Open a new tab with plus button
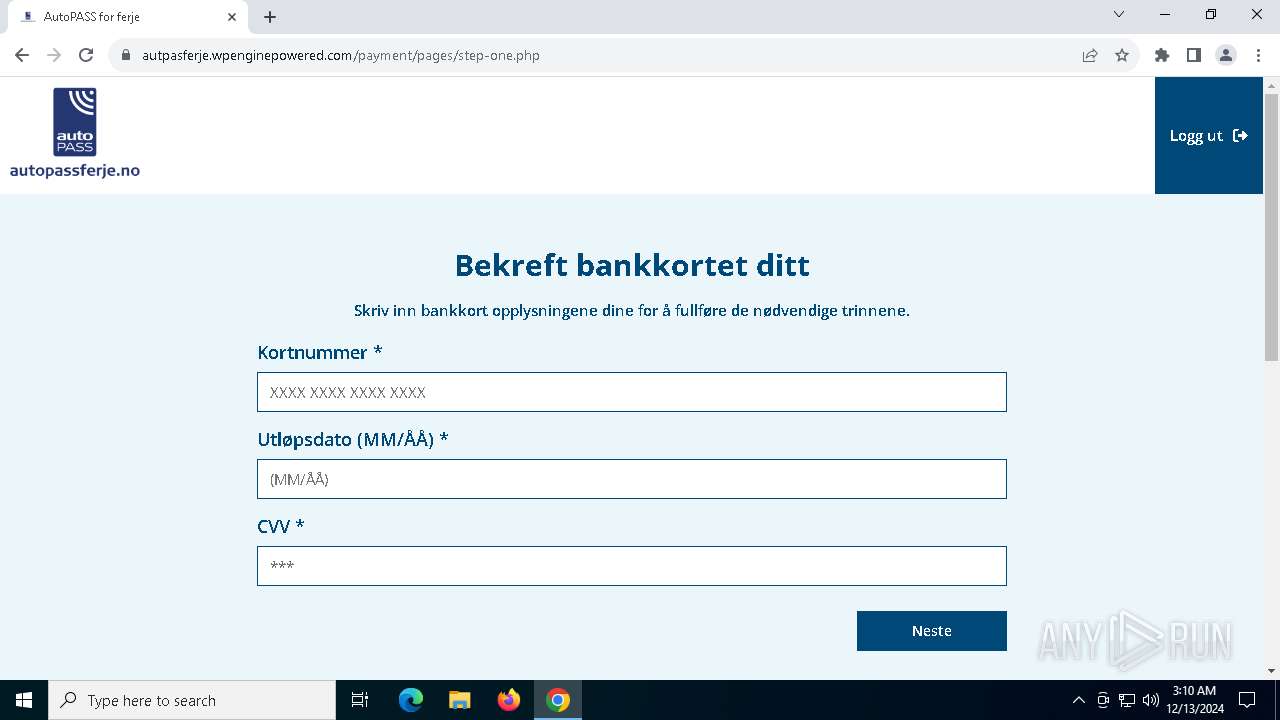This screenshot has width=1280, height=720. (x=270, y=17)
